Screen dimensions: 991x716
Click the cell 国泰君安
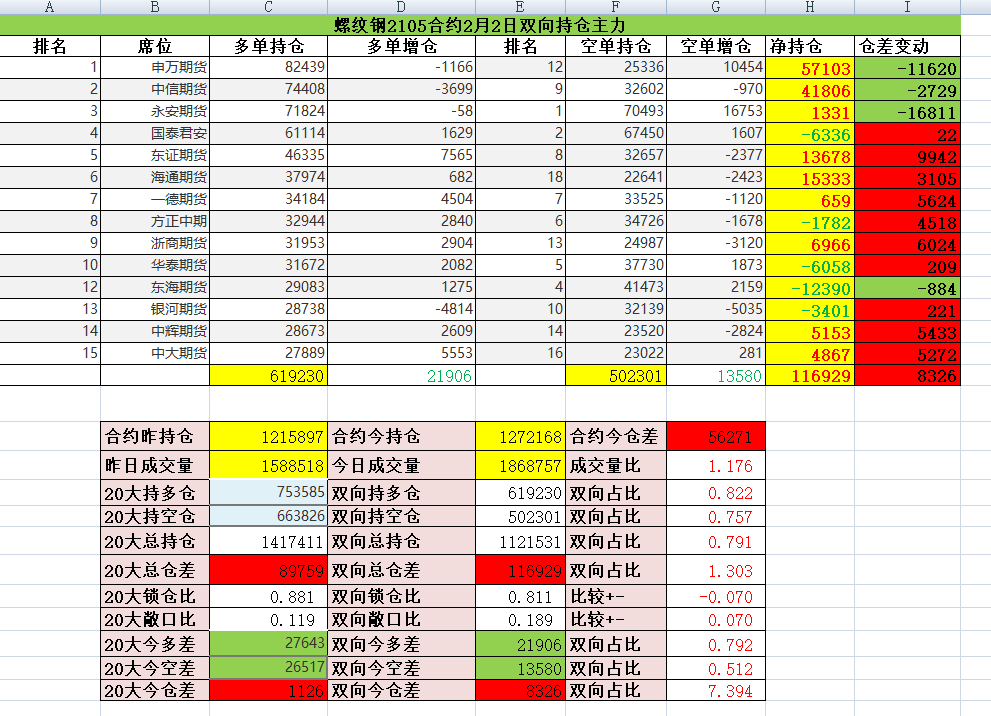[155, 133]
